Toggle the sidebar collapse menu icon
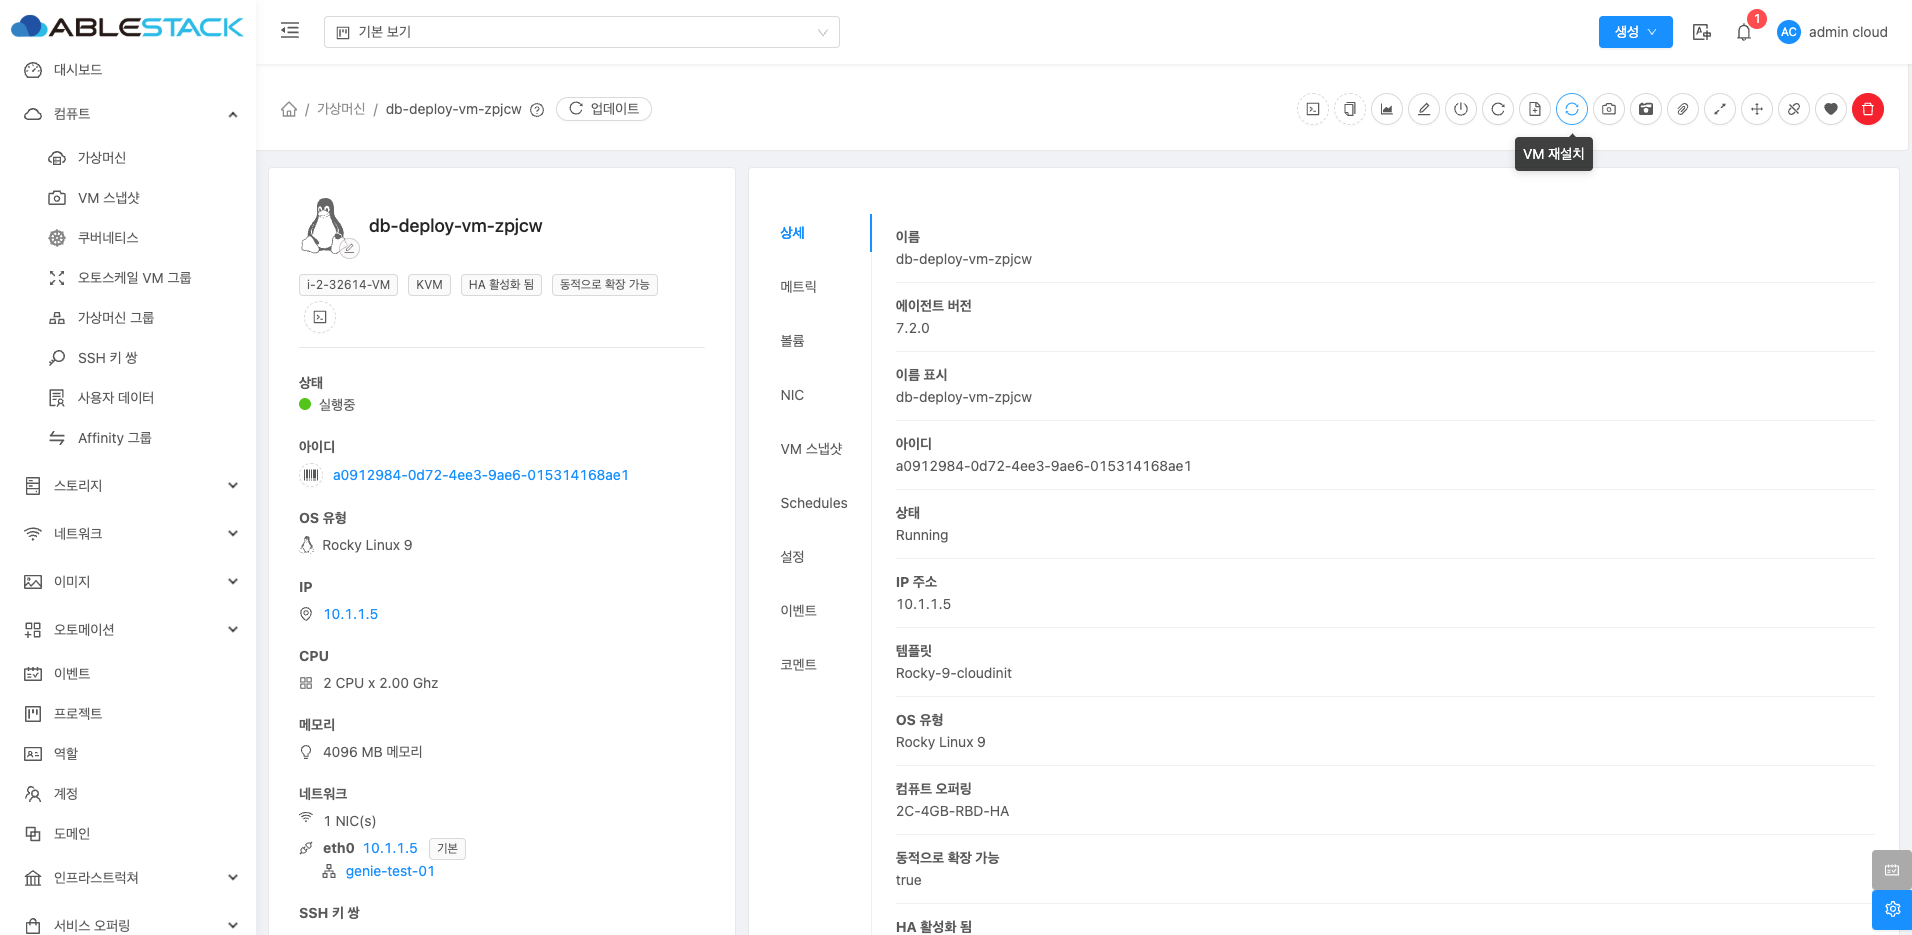The height and width of the screenshot is (935, 1912). click(x=290, y=31)
